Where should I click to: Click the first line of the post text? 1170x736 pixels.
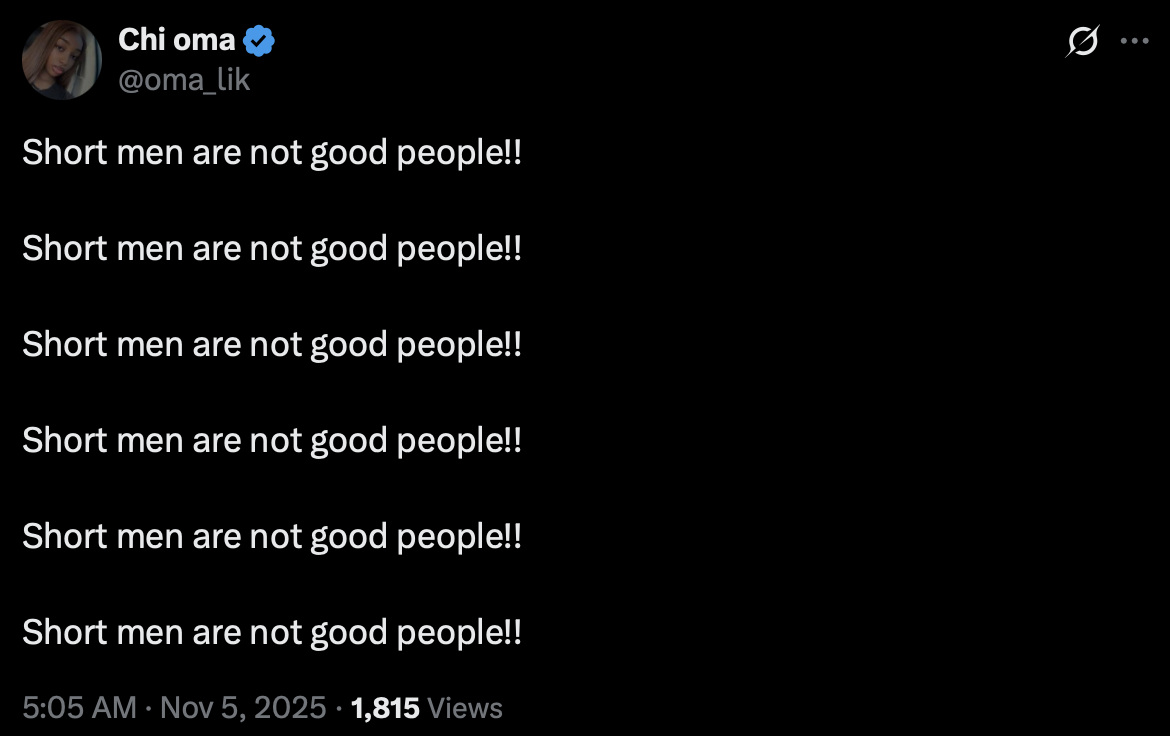tap(272, 153)
